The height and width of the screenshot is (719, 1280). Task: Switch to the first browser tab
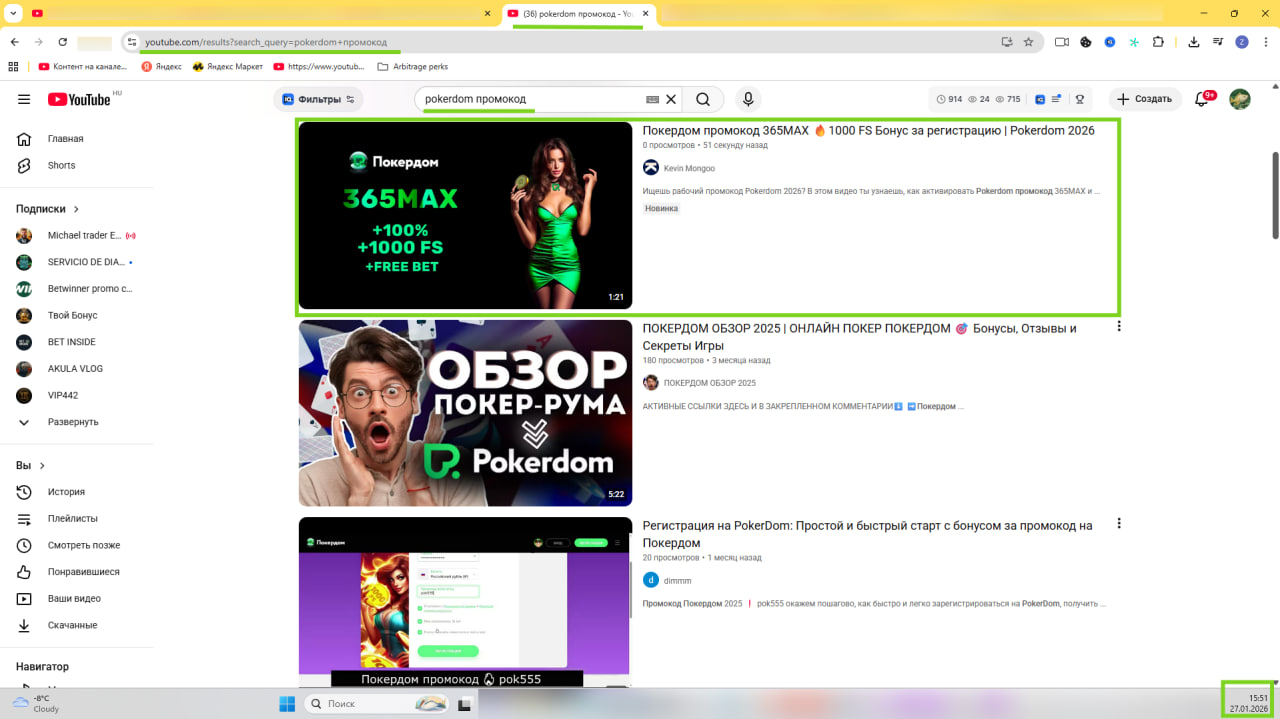point(262,13)
